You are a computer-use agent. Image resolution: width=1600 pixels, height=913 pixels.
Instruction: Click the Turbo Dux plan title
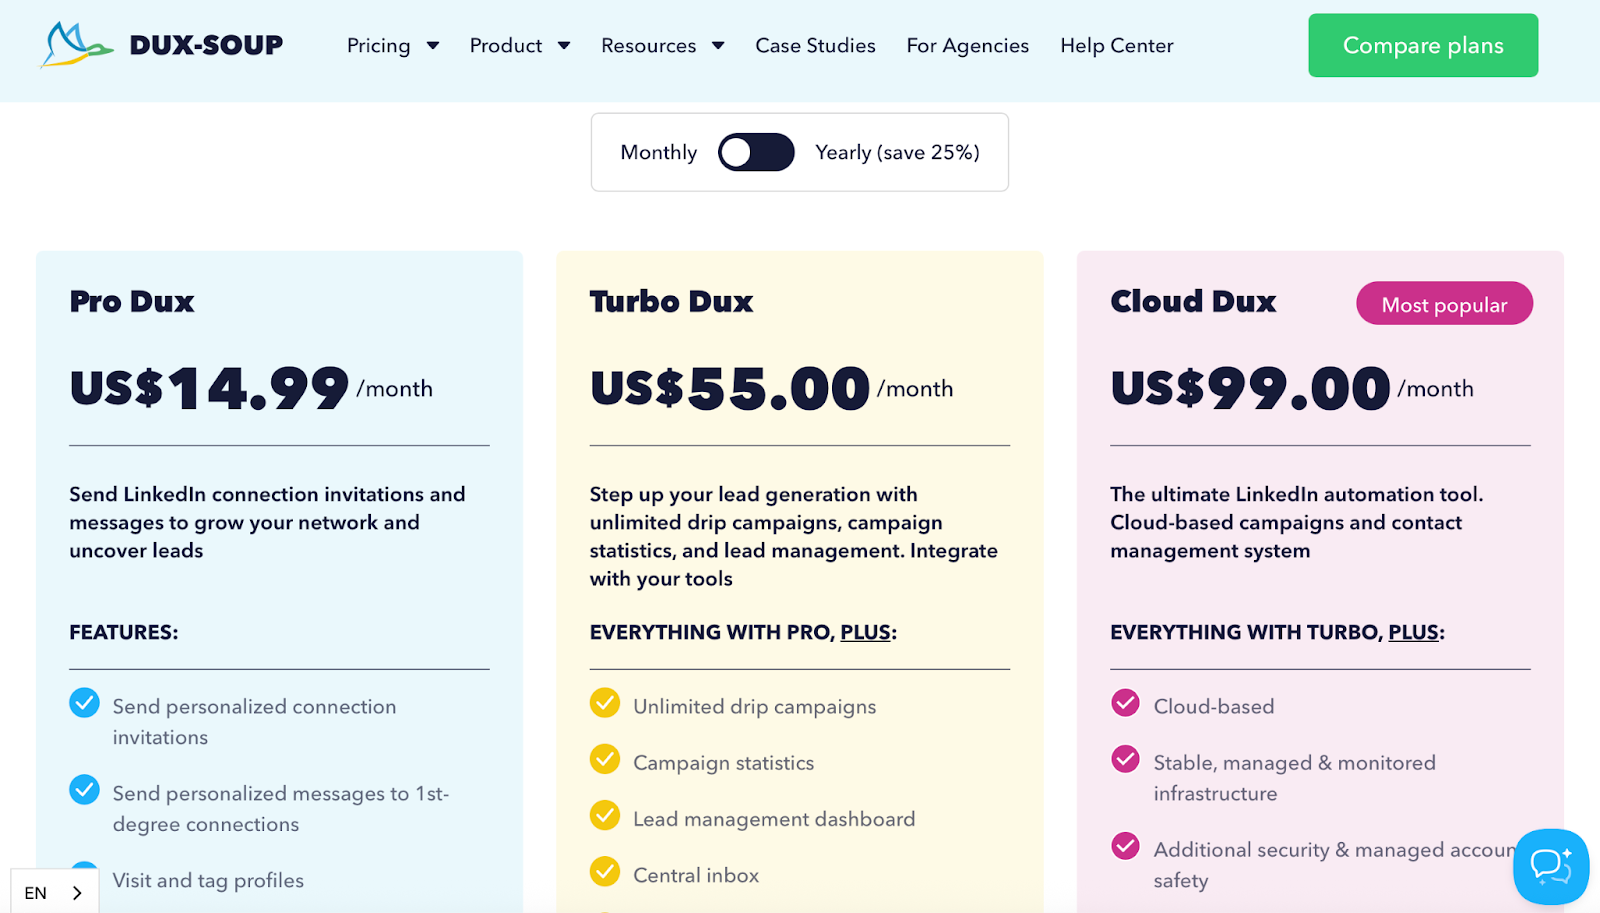671,301
